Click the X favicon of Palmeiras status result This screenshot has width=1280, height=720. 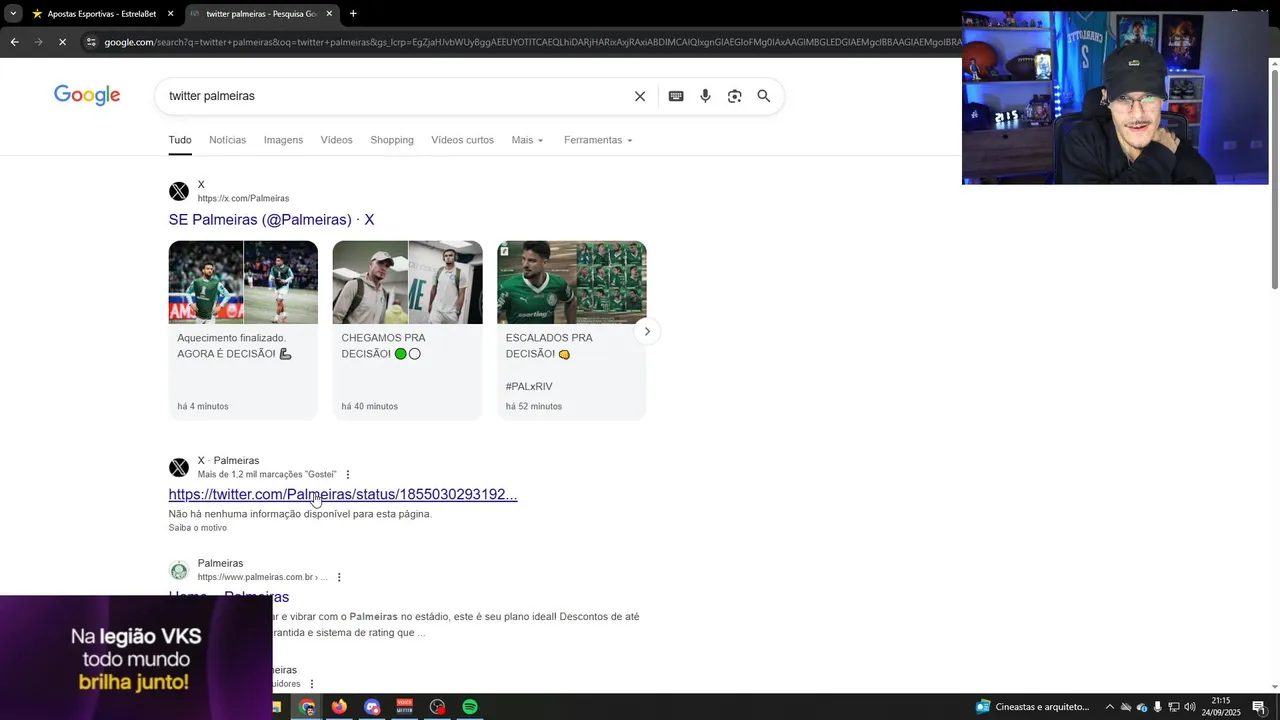(x=179, y=467)
